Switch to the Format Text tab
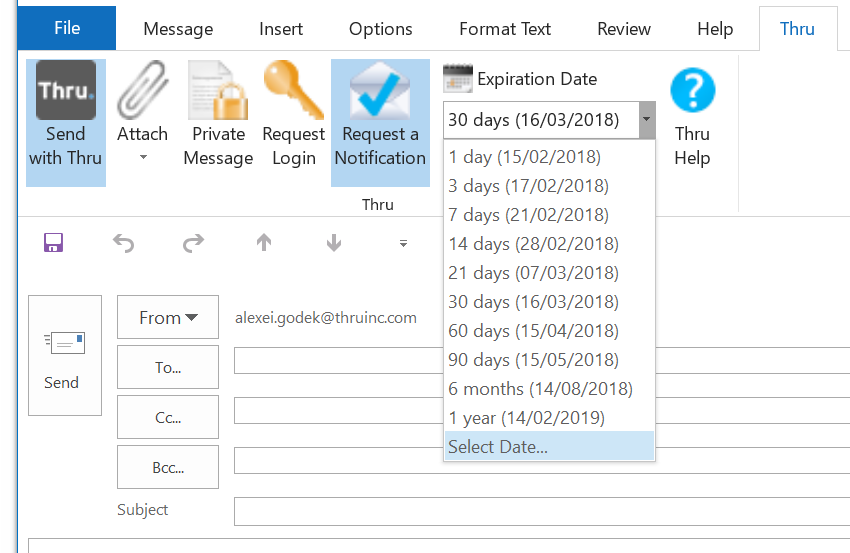Image resolution: width=850 pixels, height=553 pixels. coord(505,29)
